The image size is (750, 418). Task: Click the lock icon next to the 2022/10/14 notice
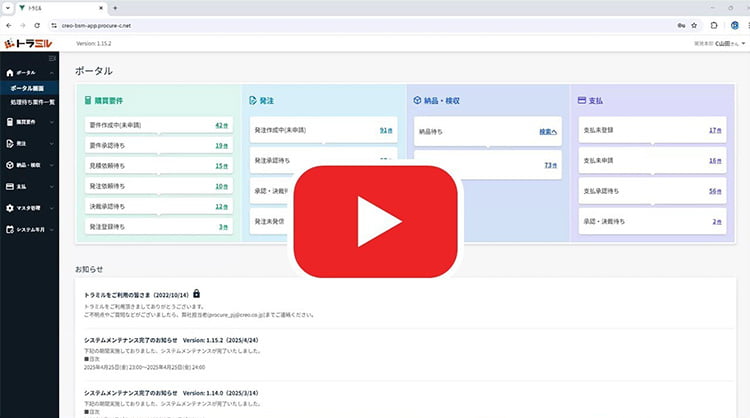[x=197, y=294]
